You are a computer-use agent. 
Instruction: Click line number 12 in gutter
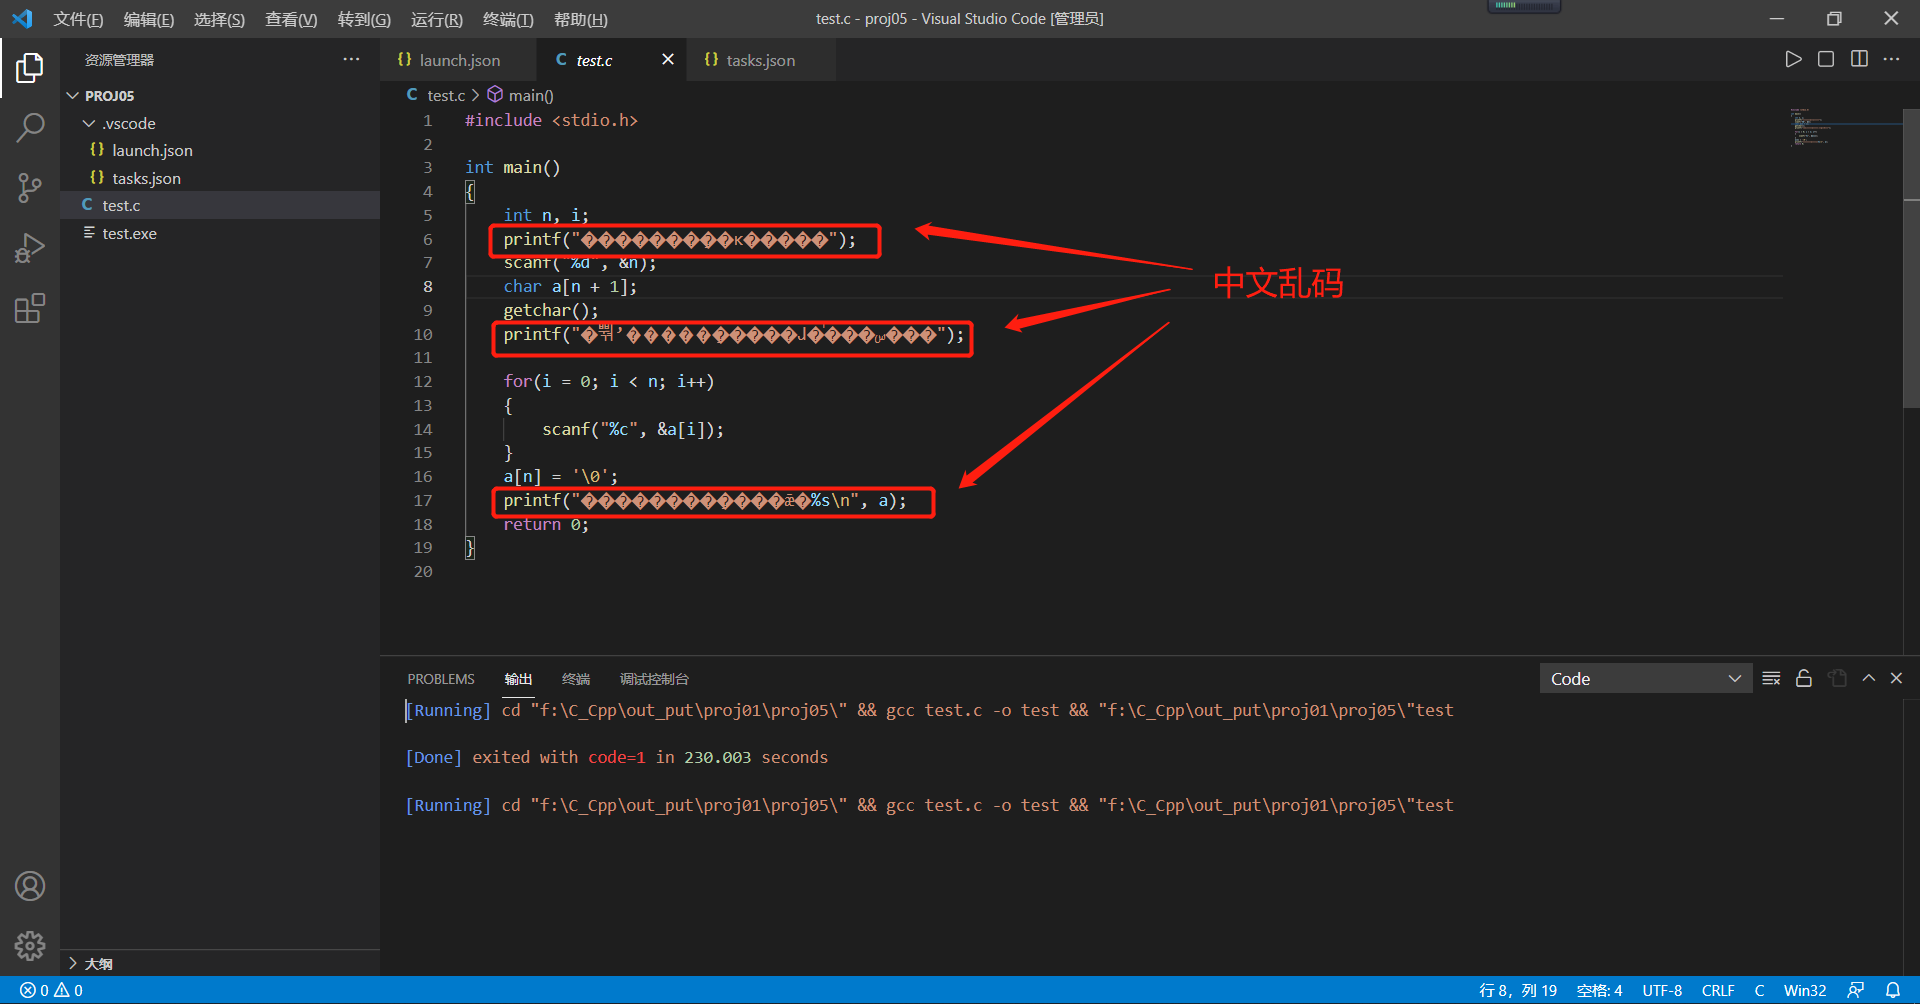423,381
